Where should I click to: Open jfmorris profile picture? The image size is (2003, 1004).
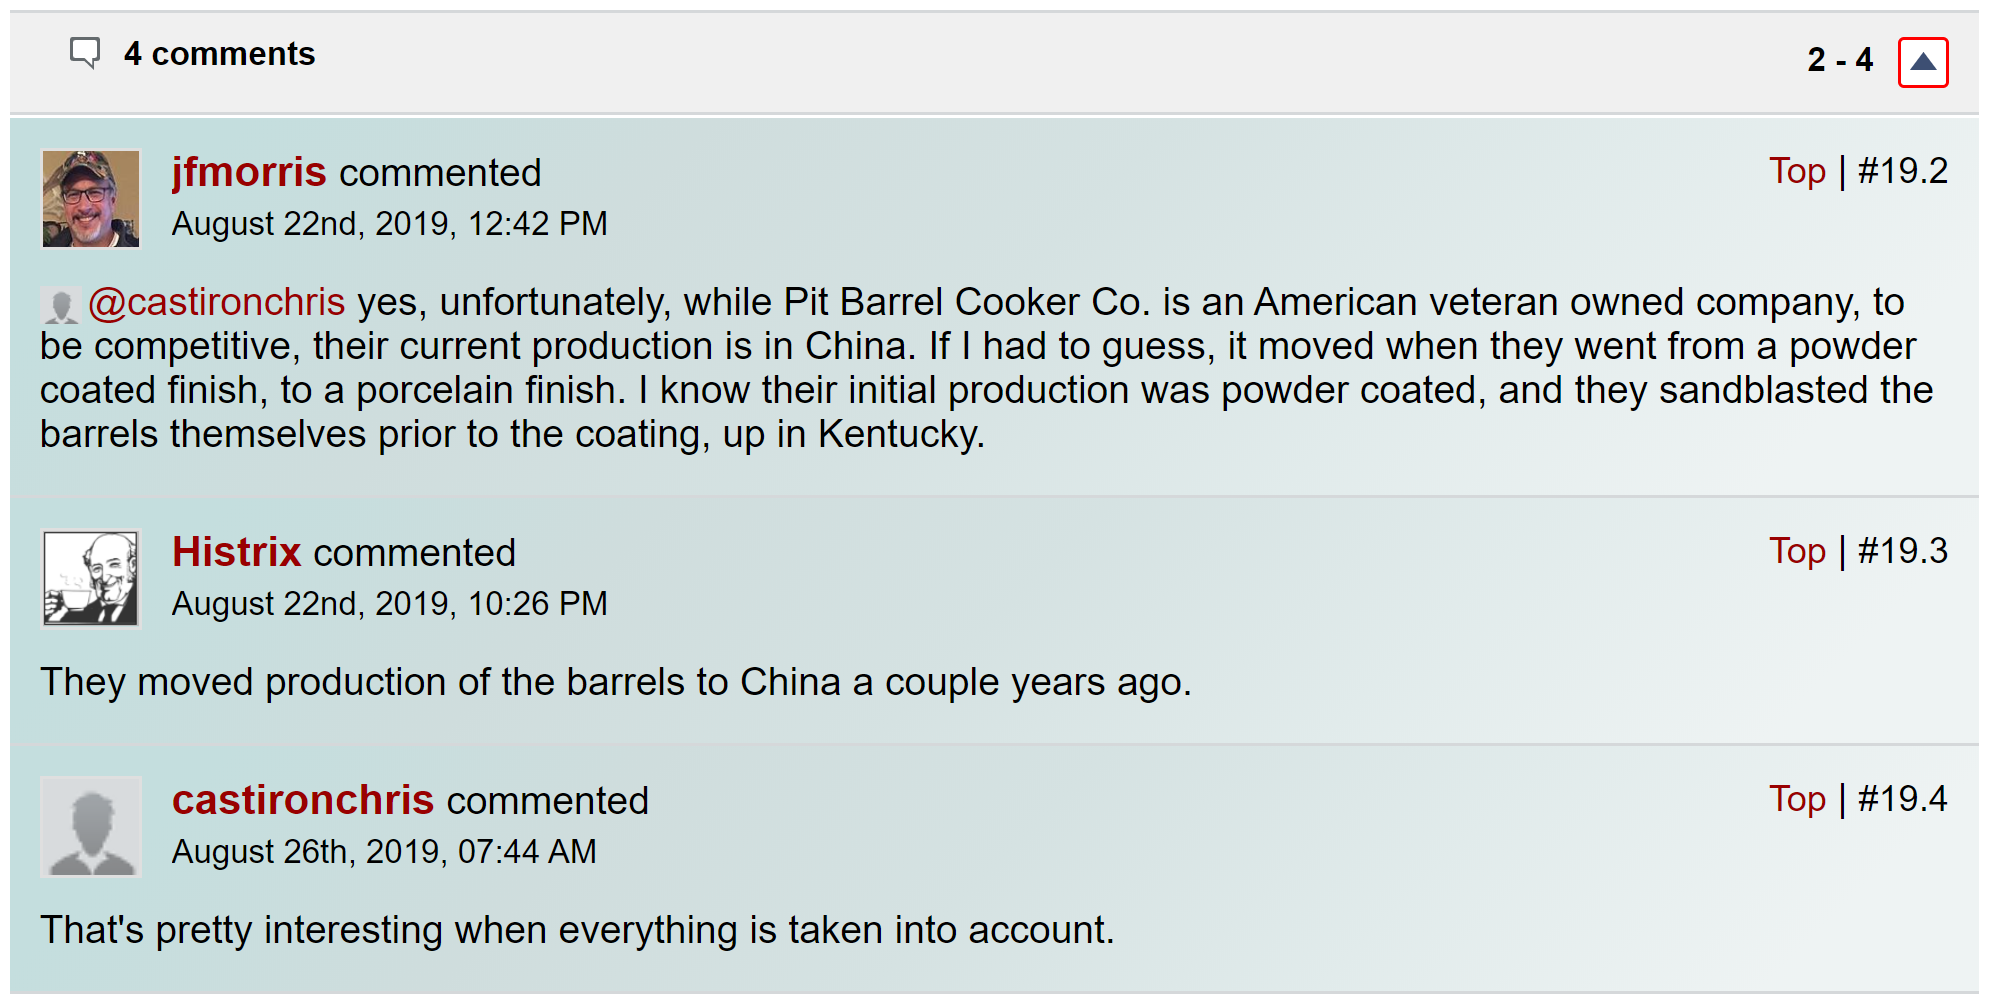(x=91, y=198)
